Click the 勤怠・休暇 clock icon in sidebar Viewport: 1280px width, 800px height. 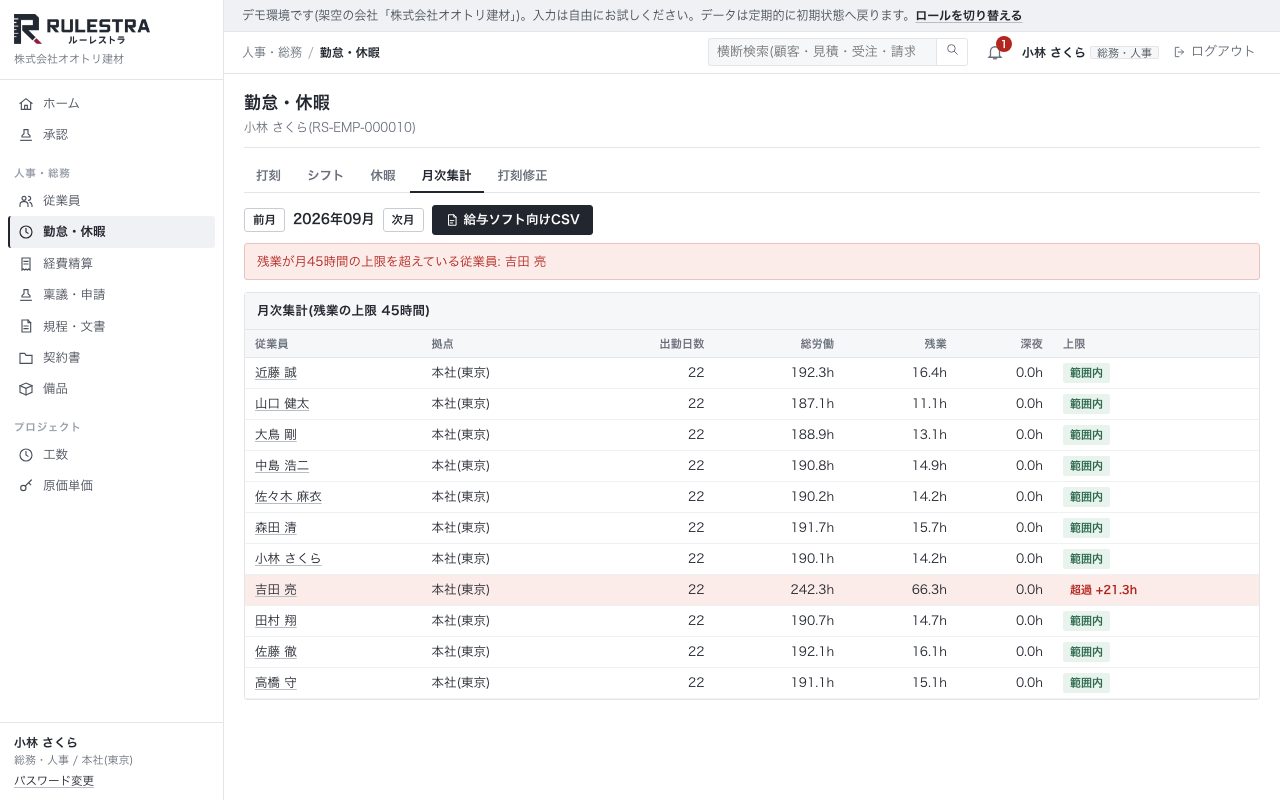(26, 232)
